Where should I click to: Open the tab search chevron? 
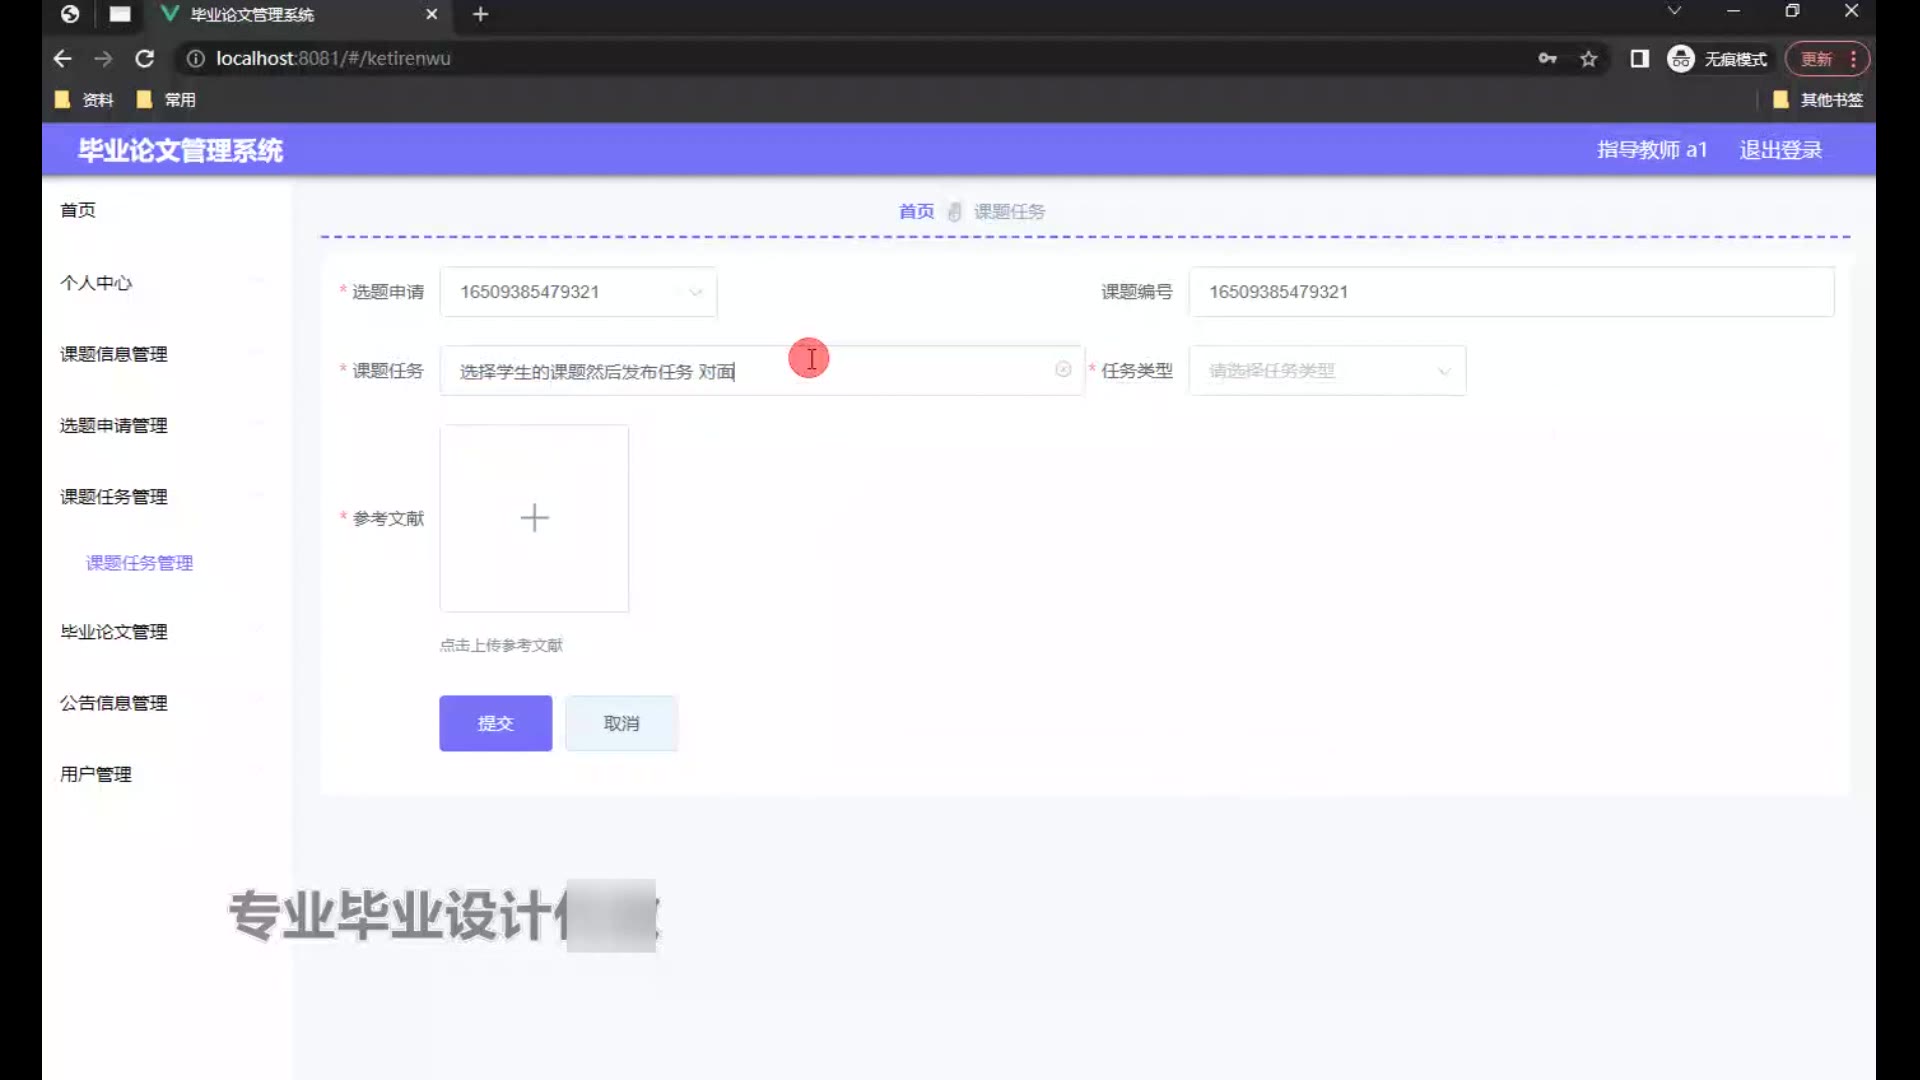pos(1674,11)
